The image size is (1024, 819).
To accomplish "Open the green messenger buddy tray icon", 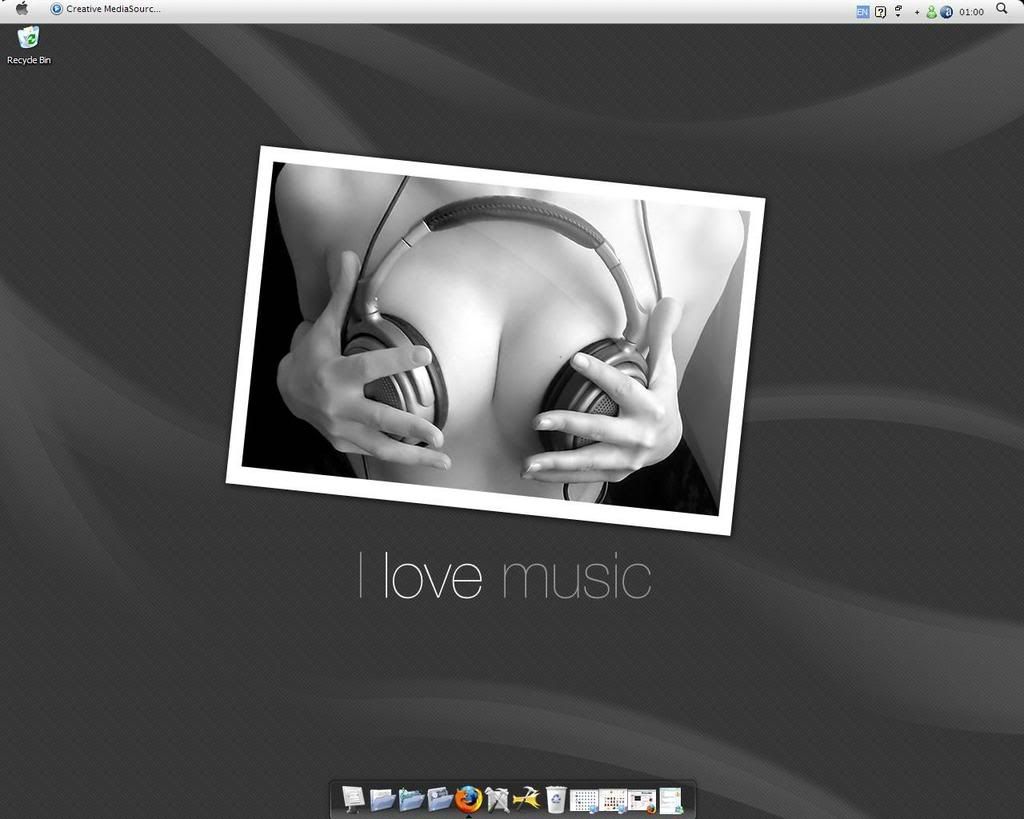I will tap(931, 12).
